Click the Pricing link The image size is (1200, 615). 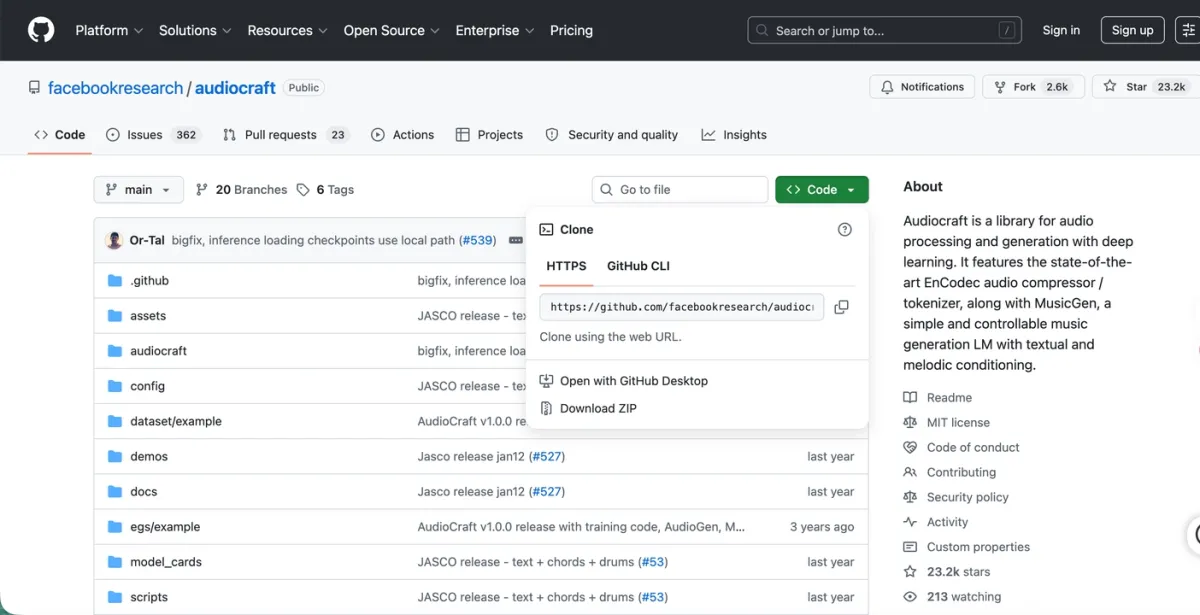(x=571, y=30)
